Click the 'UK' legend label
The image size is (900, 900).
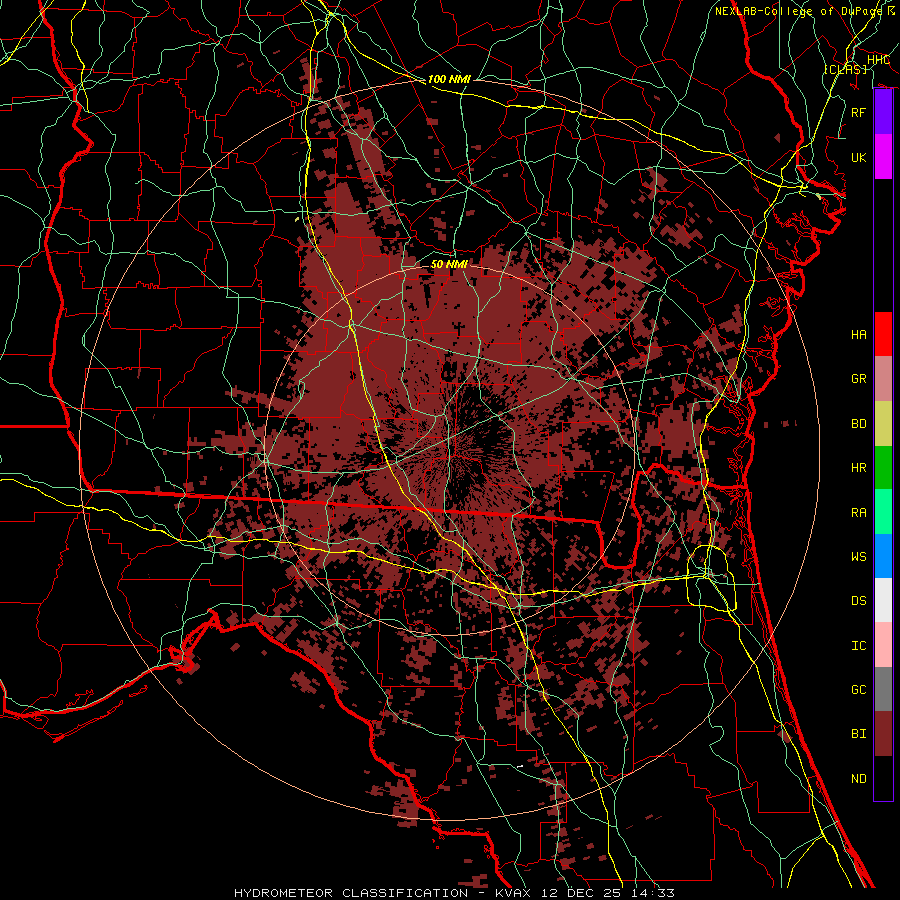858,157
